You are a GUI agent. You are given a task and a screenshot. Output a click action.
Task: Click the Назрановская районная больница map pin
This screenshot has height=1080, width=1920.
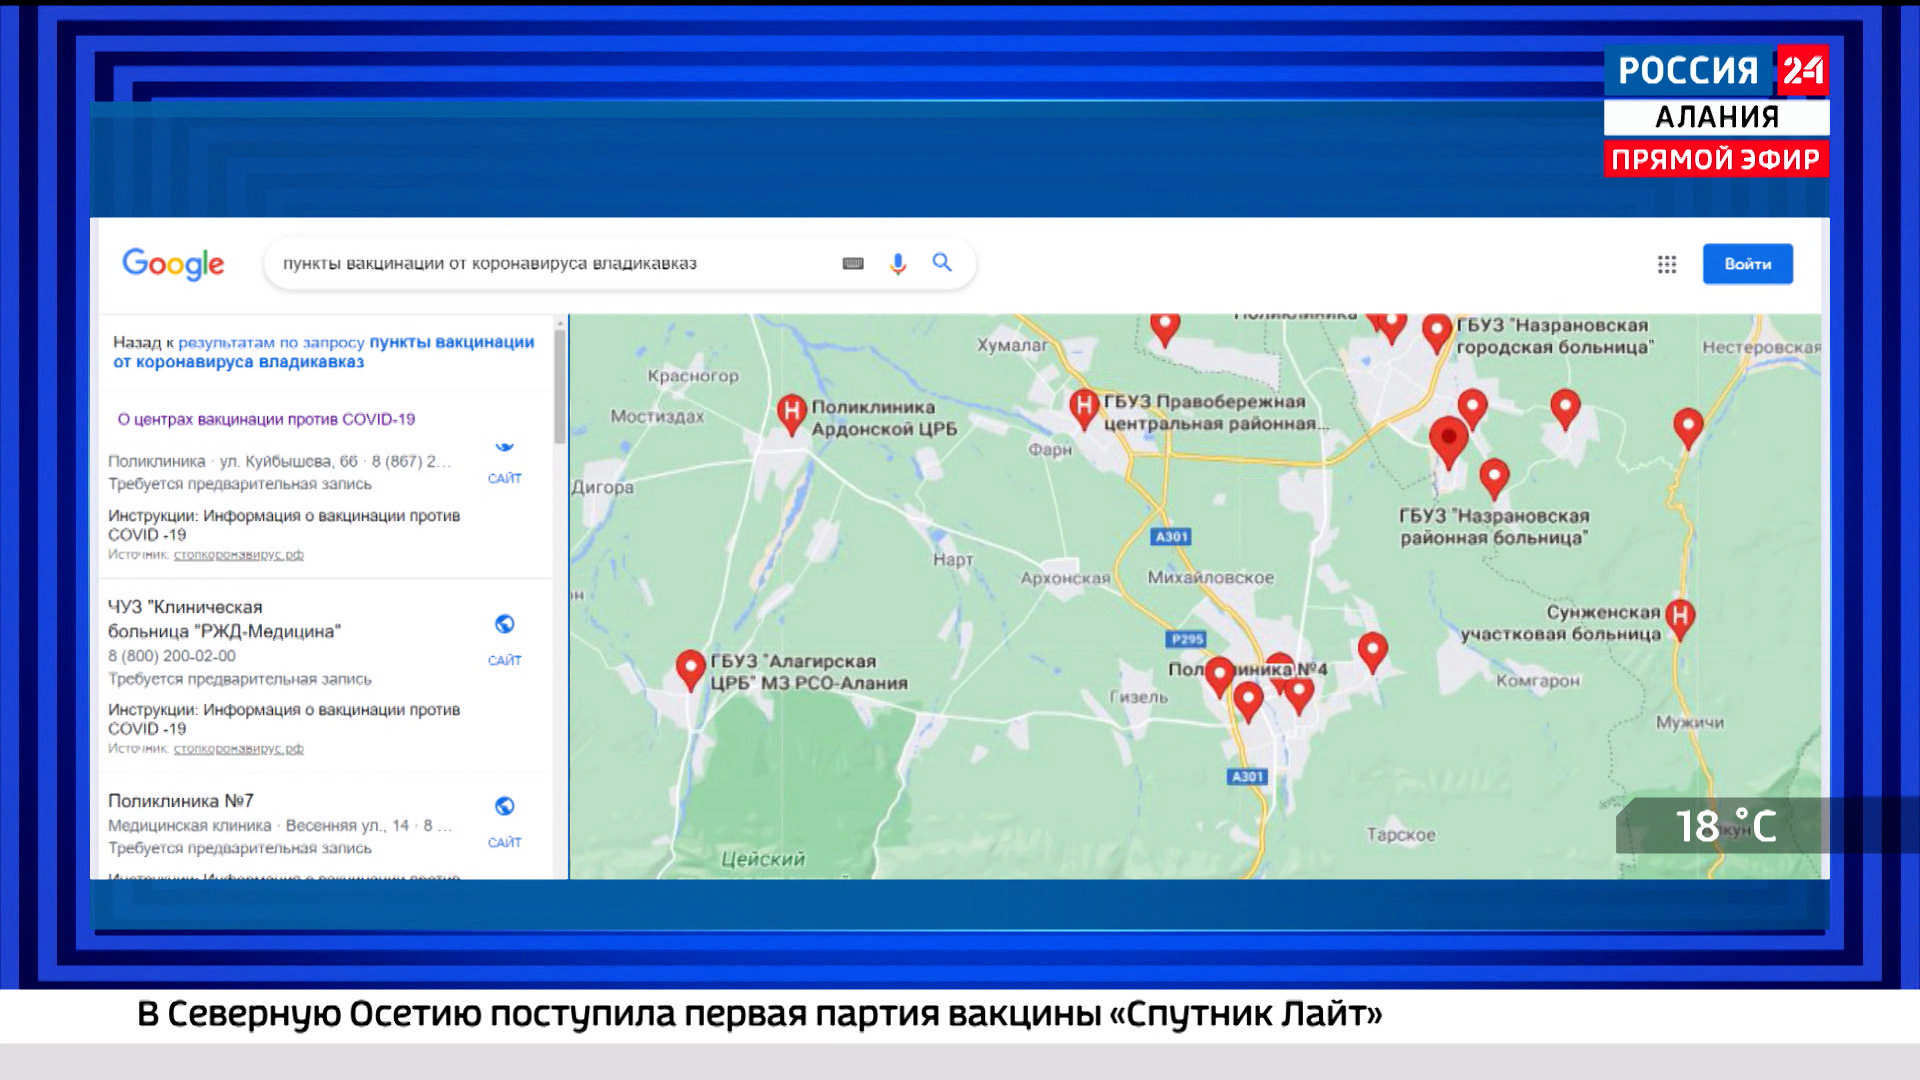1494,479
